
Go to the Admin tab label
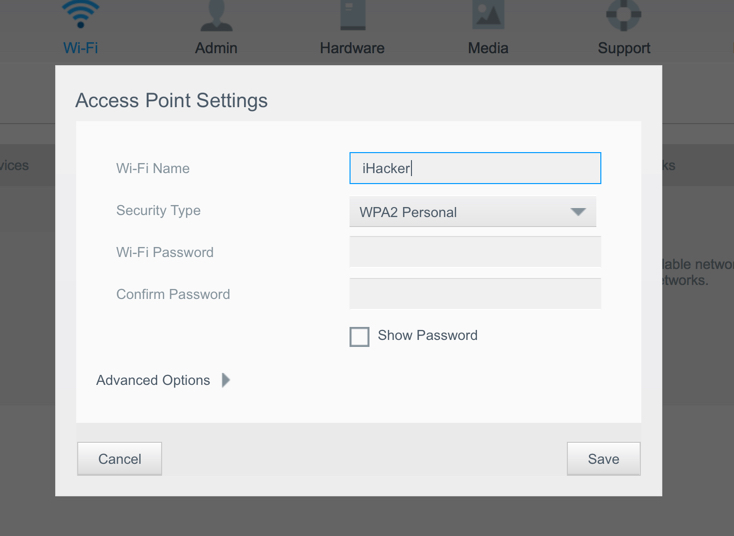216,48
